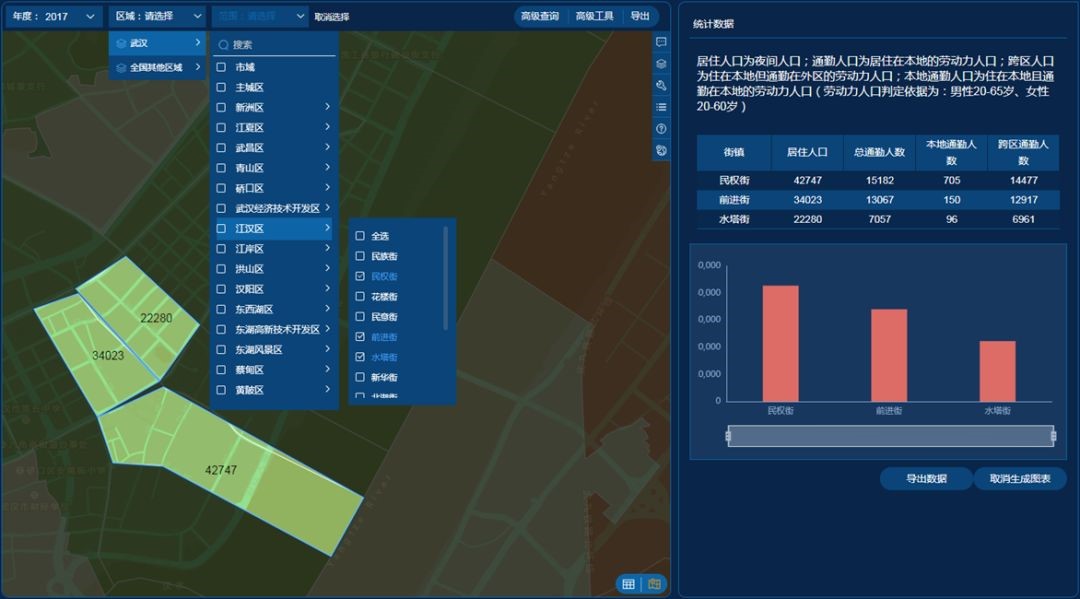Image resolution: width=1080 pixels, height=599 pixels.
Task: Select the wrench tool icon on map sidebar
Action: [661, 85]
